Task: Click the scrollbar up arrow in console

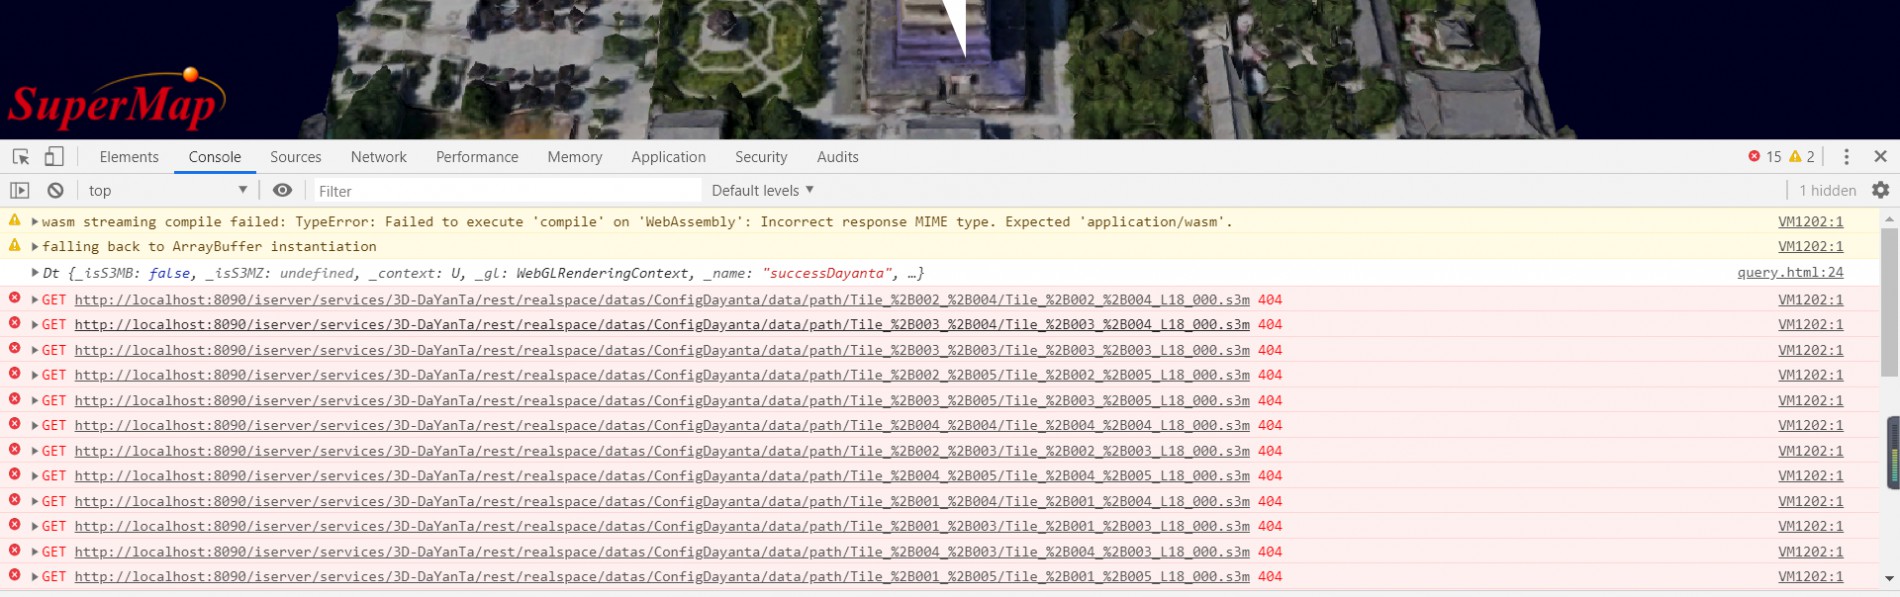Action: [1889, 218]
